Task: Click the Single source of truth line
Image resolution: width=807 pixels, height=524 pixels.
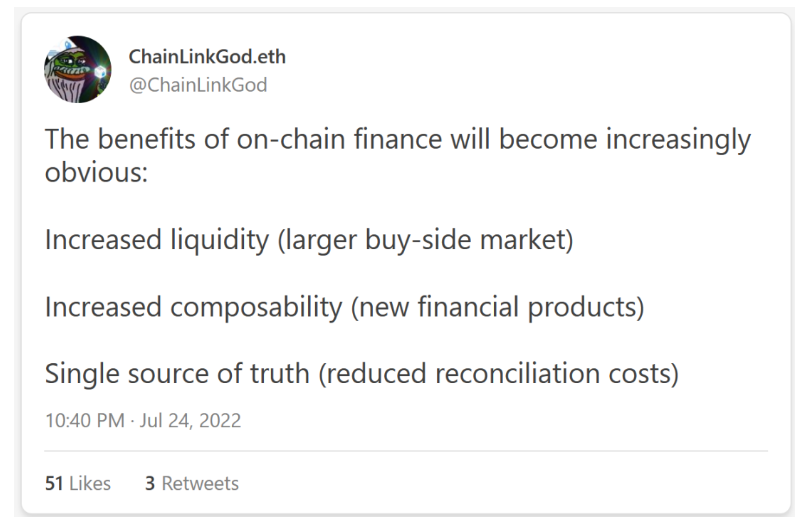Action: point(362,374)
